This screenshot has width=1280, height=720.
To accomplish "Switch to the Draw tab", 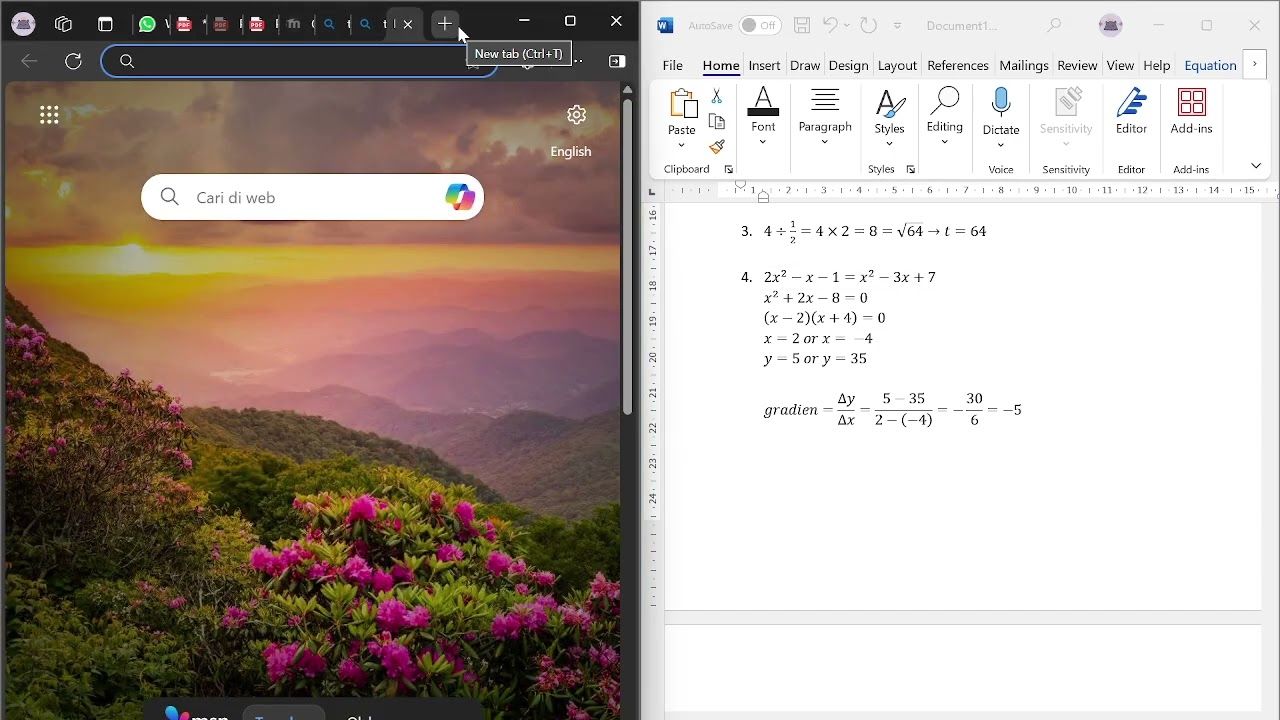I will 805,65.
